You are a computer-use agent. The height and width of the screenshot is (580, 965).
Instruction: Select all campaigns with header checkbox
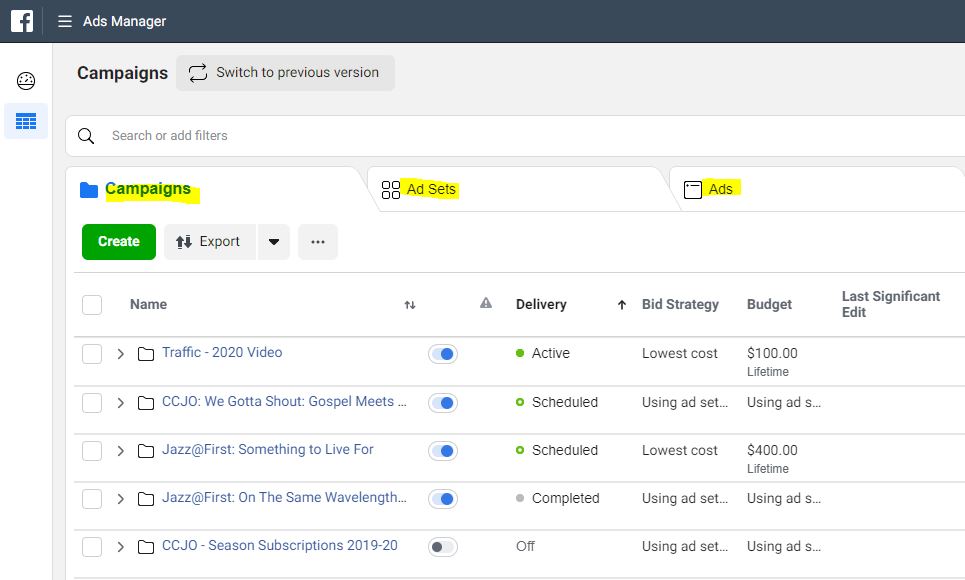click(92, 305)
